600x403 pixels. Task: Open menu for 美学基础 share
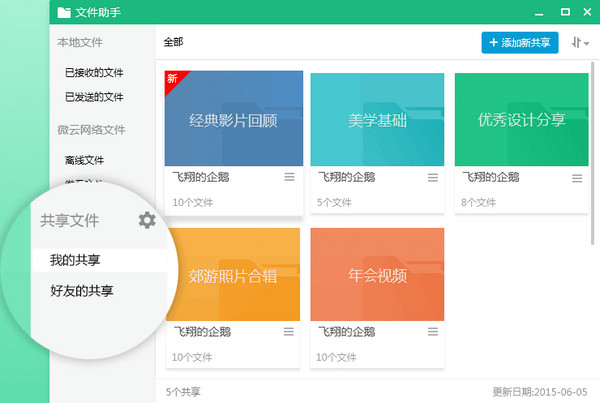click(433, 178)
